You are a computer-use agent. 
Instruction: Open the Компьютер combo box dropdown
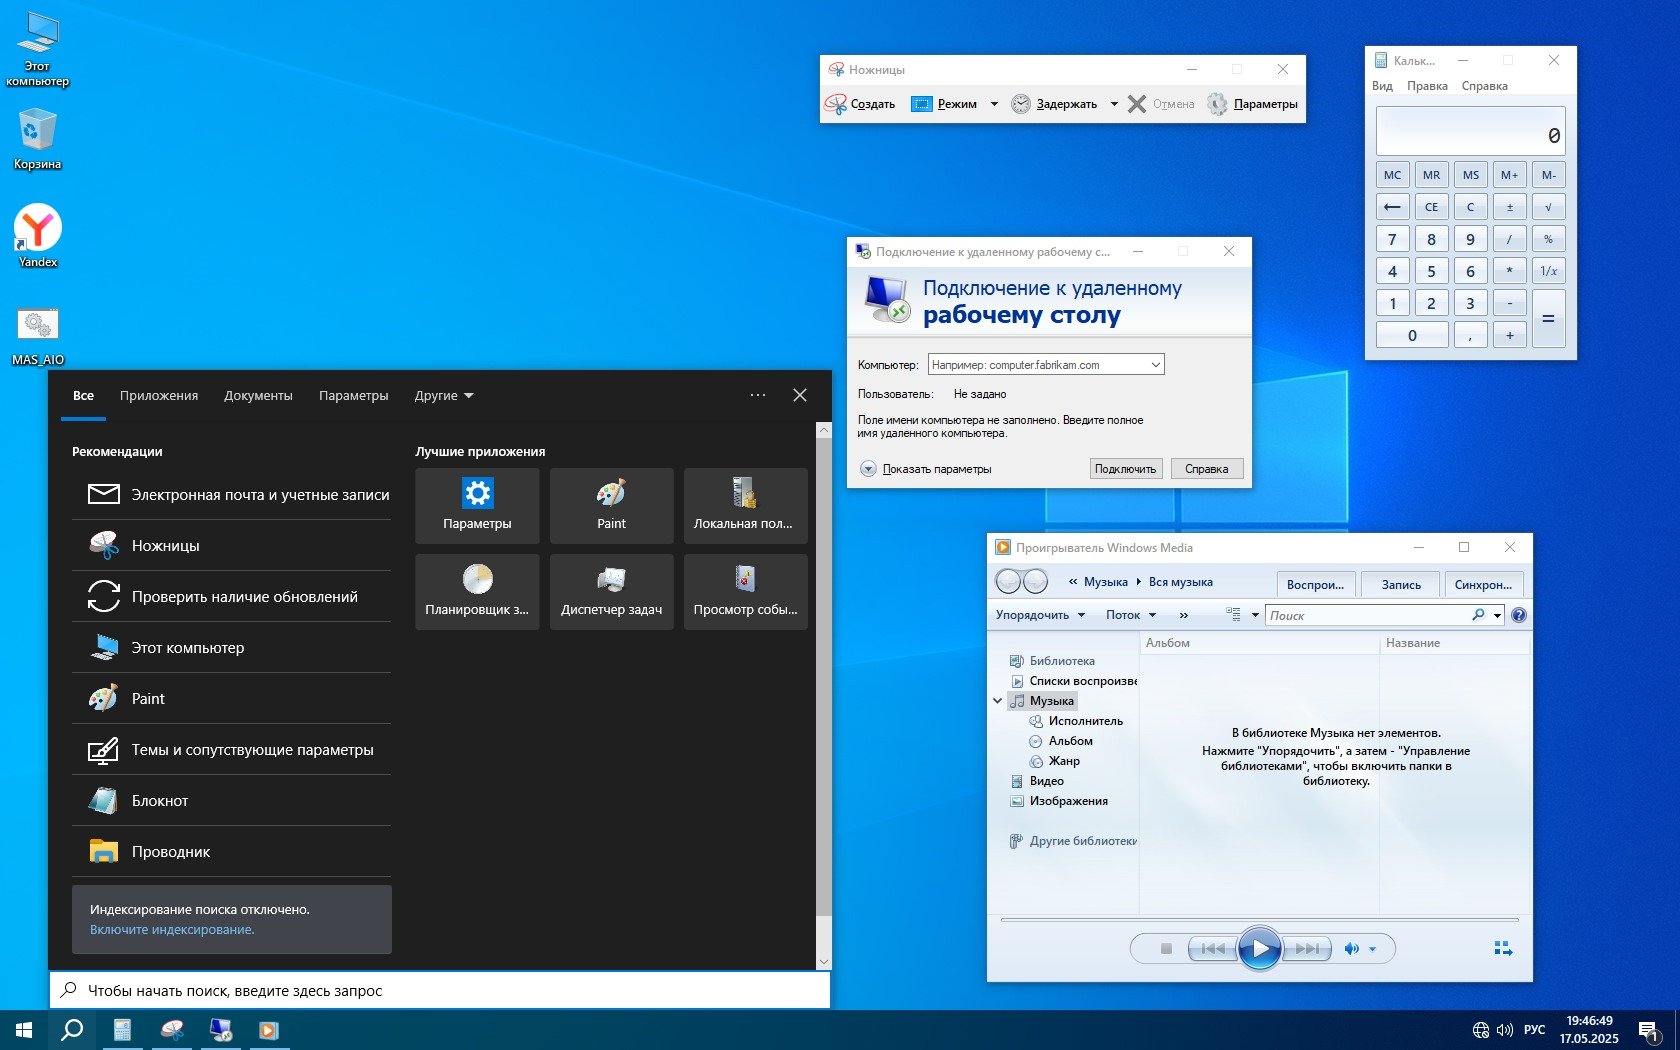coord(1155,365)
